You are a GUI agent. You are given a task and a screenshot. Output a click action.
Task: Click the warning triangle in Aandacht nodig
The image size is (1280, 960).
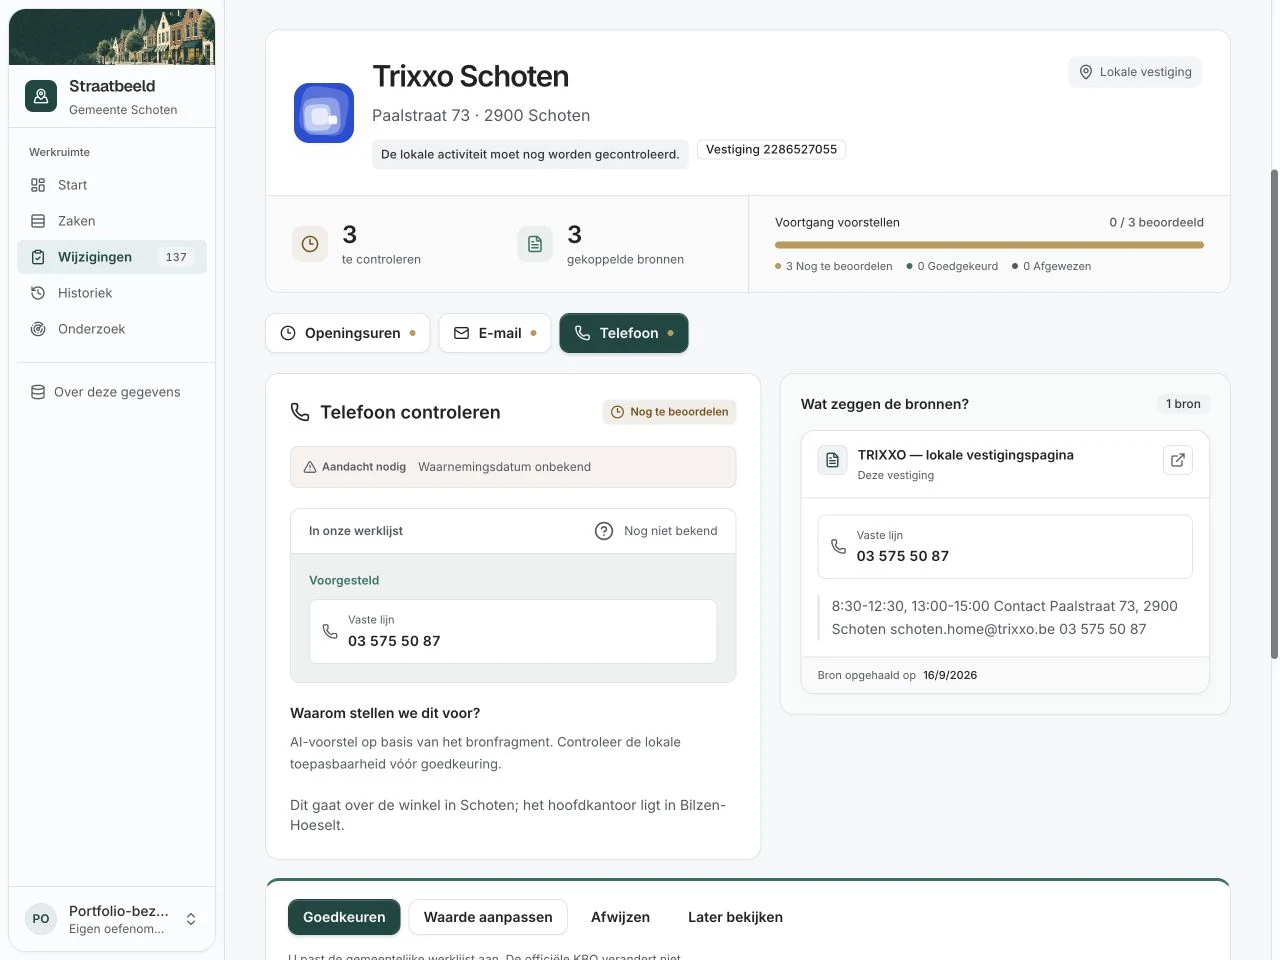coord(310,467)
